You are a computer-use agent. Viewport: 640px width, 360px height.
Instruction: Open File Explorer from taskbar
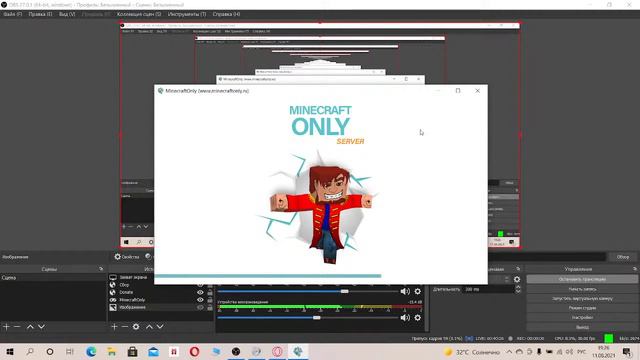(111, 351)
